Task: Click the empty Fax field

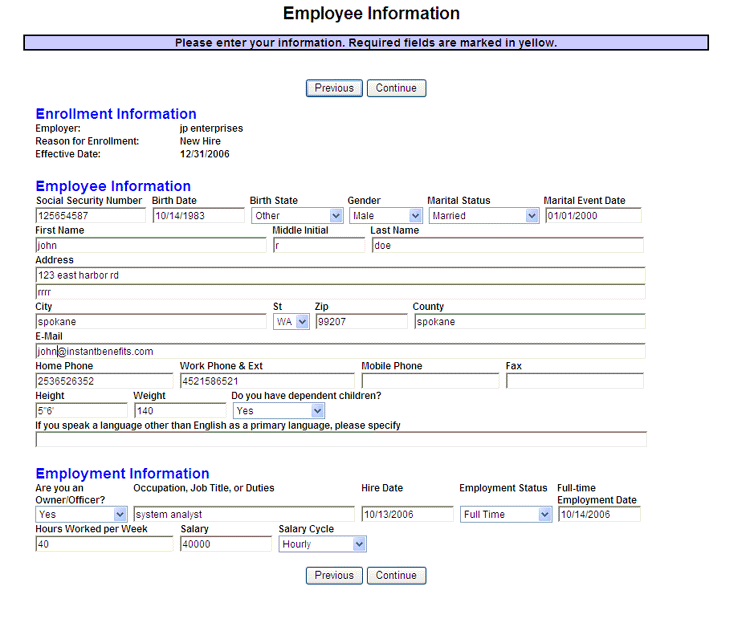Action: (x=574, y=381)
